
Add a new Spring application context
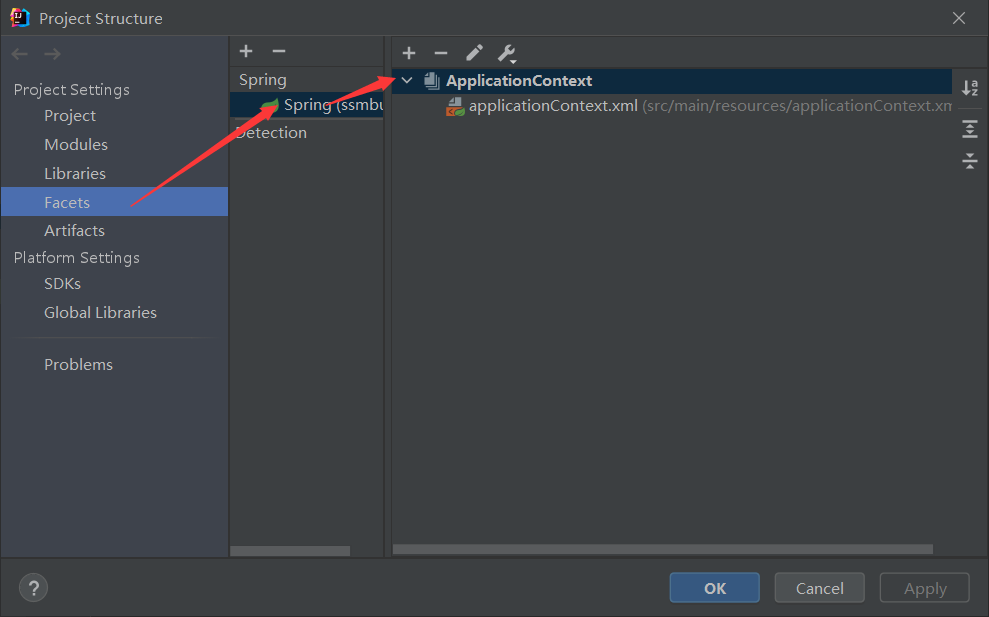click(x=409, y=53)
